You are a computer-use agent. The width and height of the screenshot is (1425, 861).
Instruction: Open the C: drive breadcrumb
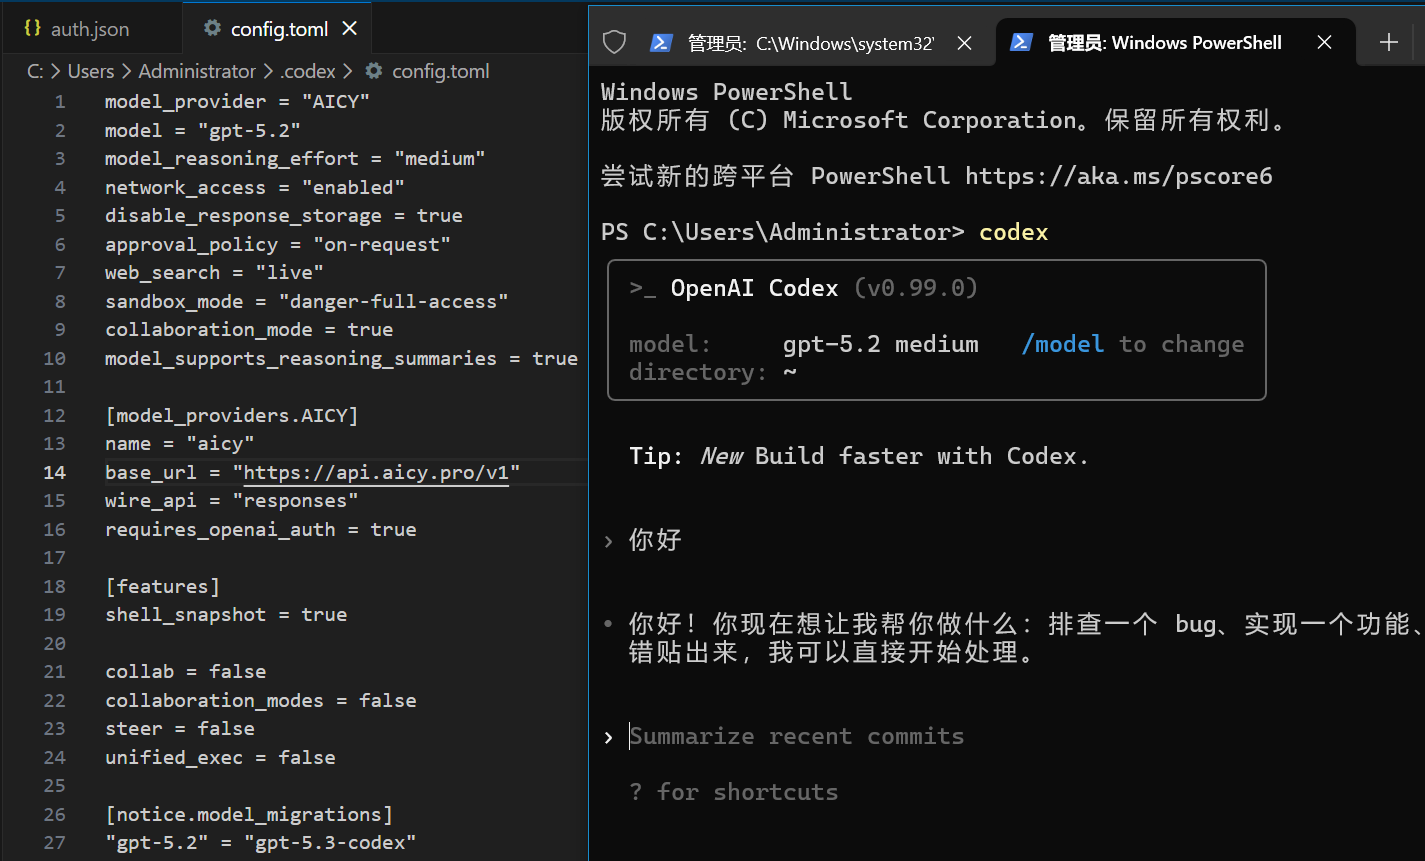tap(35, 71)
